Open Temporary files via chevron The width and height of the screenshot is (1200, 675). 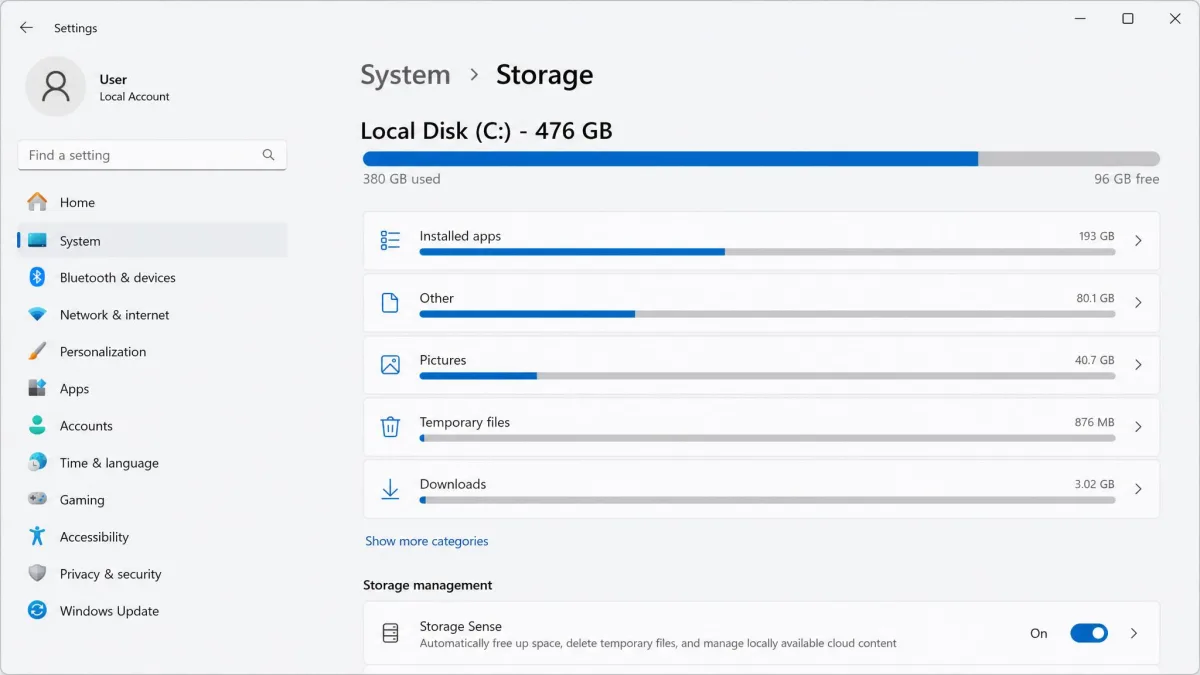click(1138, 427)
